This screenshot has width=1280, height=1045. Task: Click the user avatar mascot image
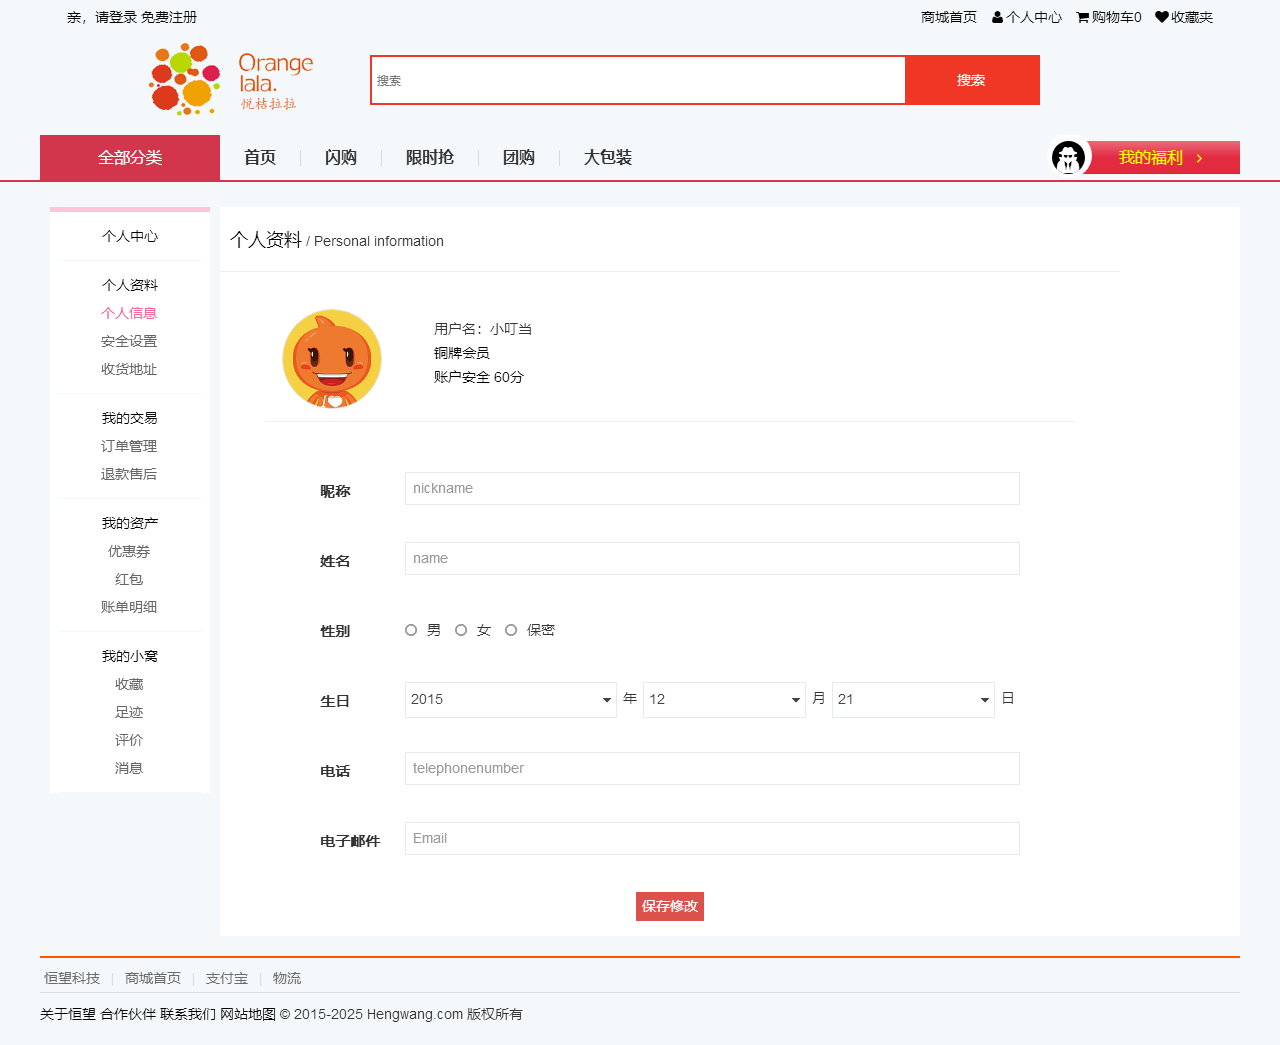(332, 359)
